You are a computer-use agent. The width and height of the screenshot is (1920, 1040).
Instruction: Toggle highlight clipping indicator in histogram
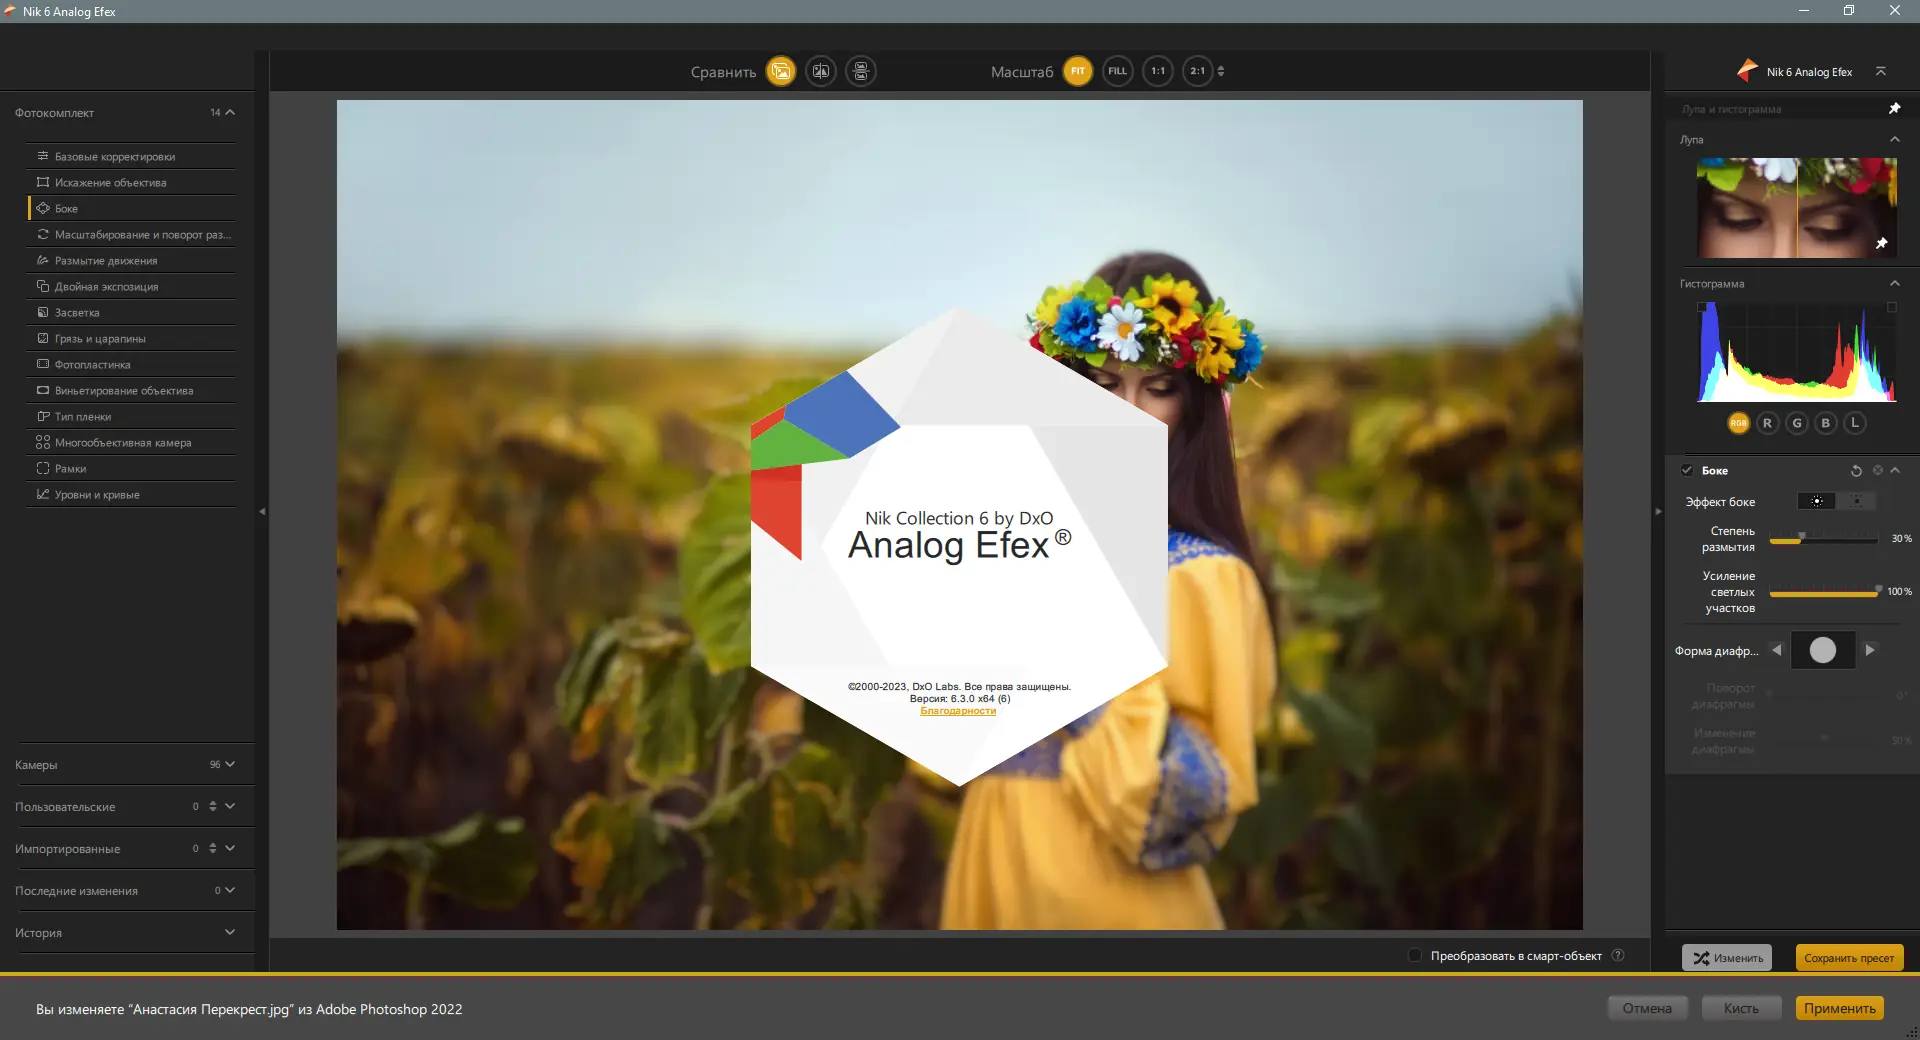[1892, 308]
